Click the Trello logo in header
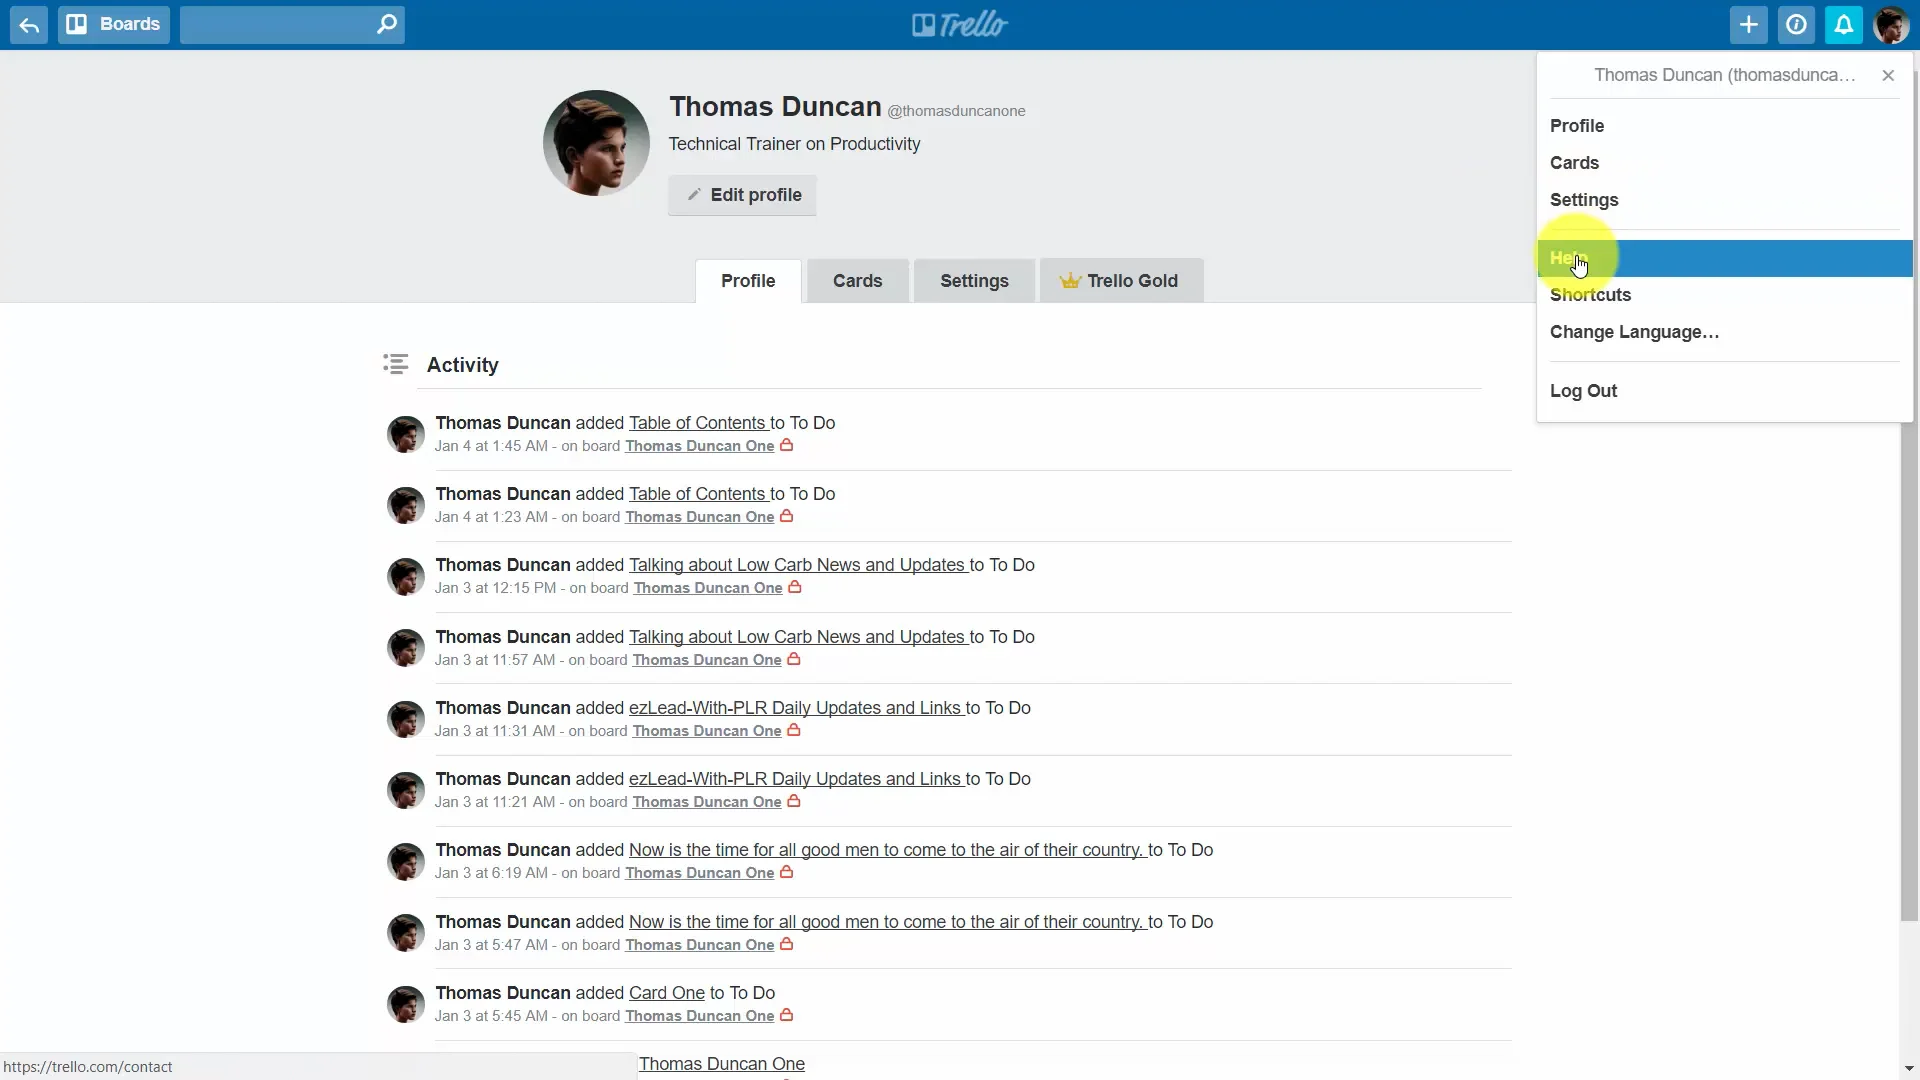1920x1080 pixels. (x=960, y=24)
